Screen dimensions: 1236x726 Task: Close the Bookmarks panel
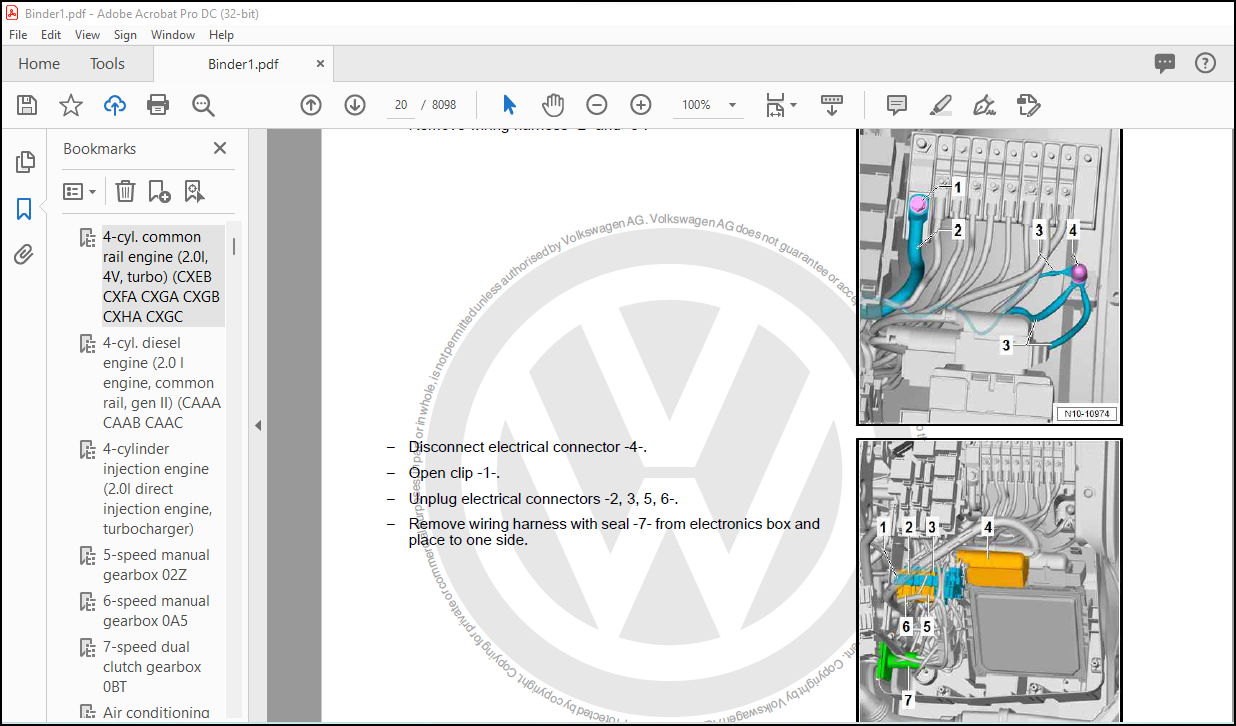(x=220, y=148)
